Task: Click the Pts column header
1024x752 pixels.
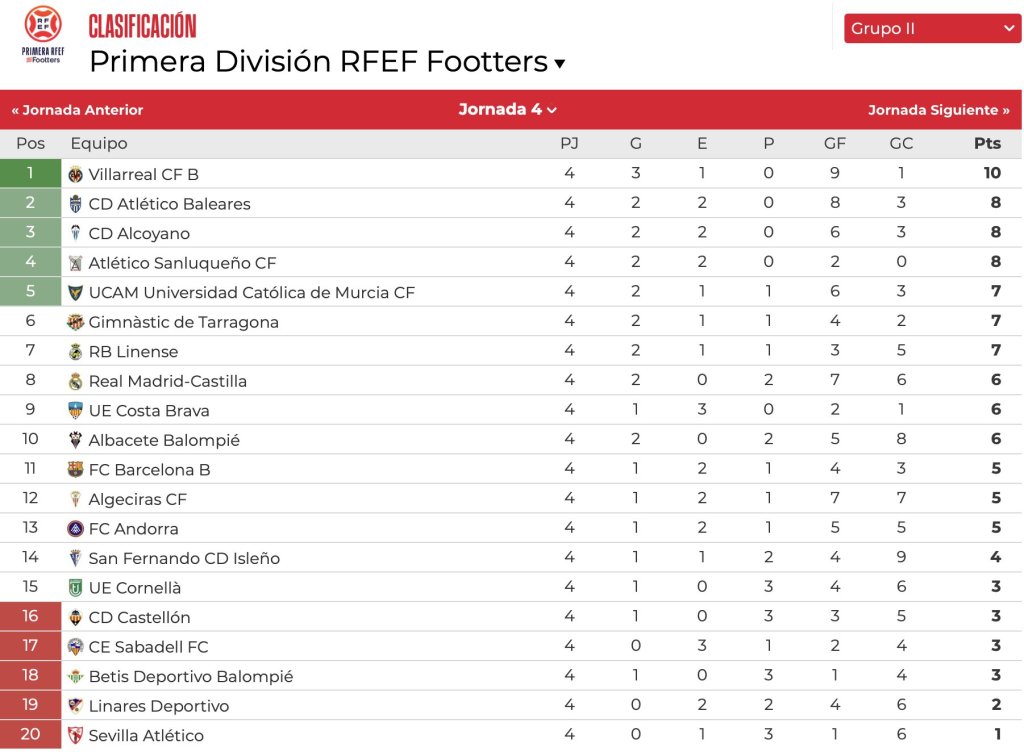Action: tap(987, 143)
